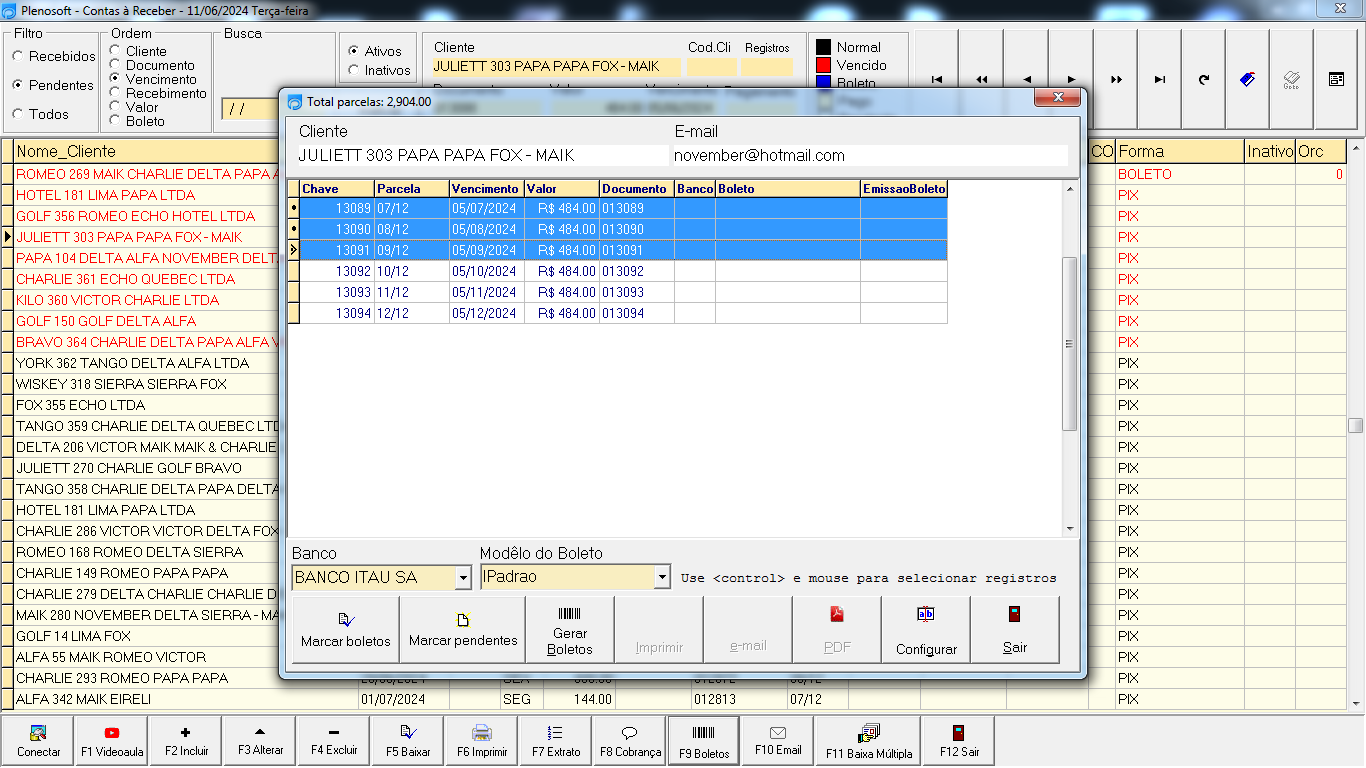
Task: Click Sair to exit boleto dialog
Action: (x=1015, y=630)
